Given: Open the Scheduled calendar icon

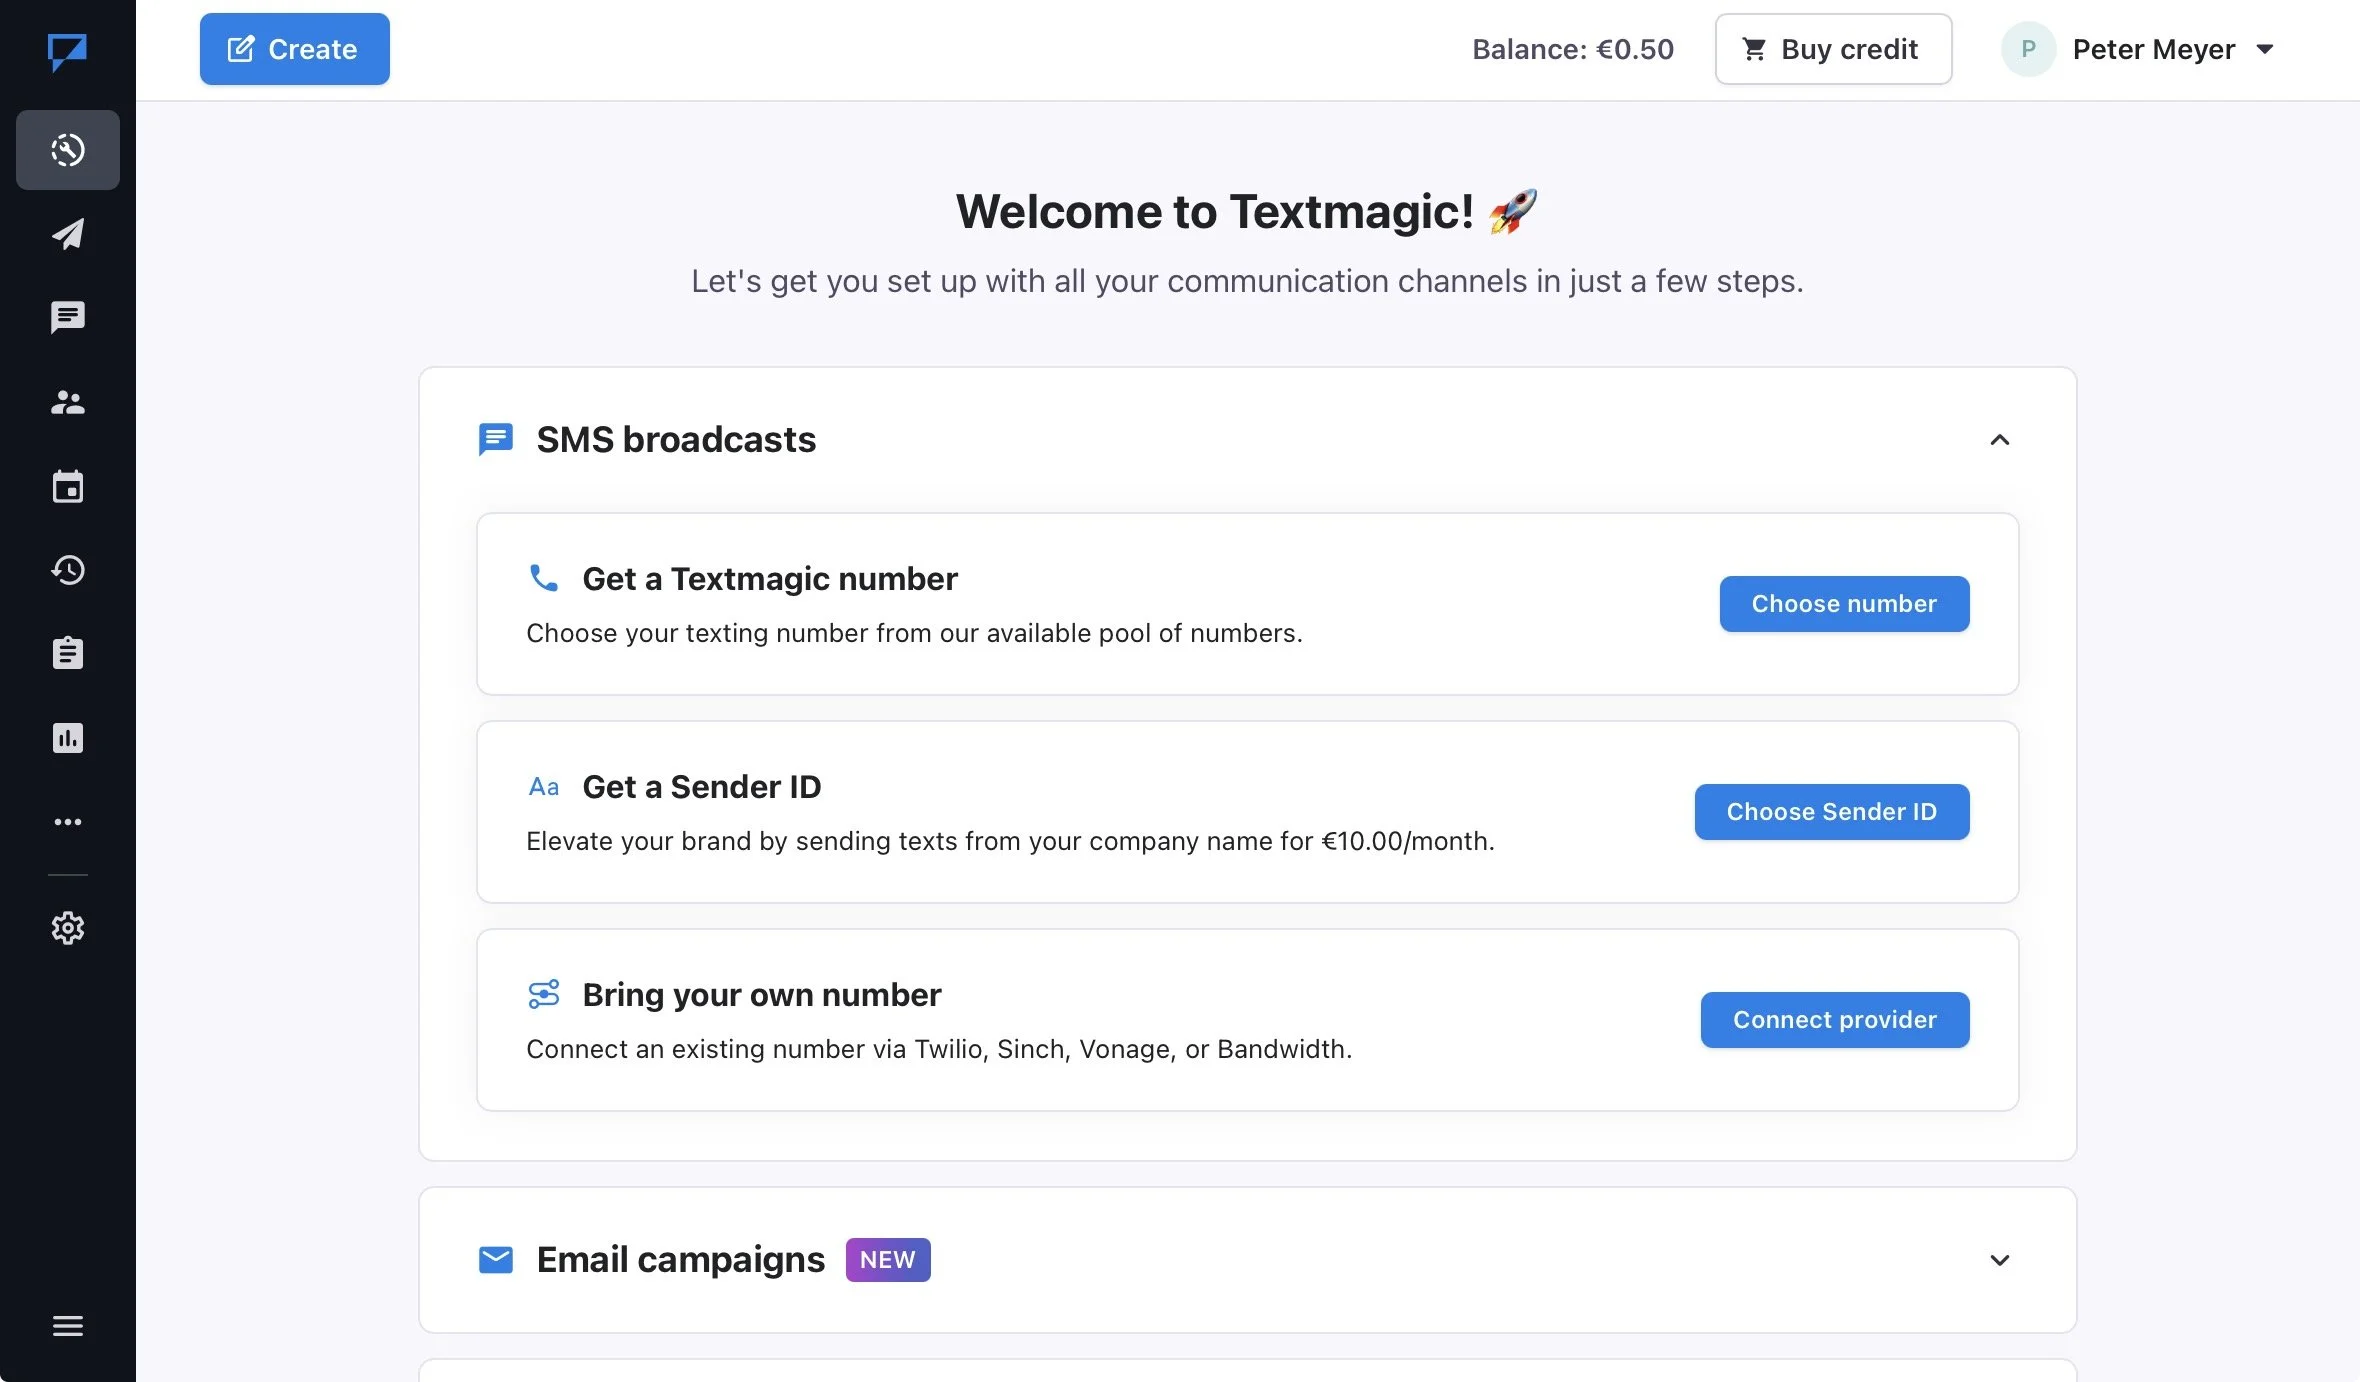Looking at the screenshot, I should pyautogui.click(x=67, y=487).
